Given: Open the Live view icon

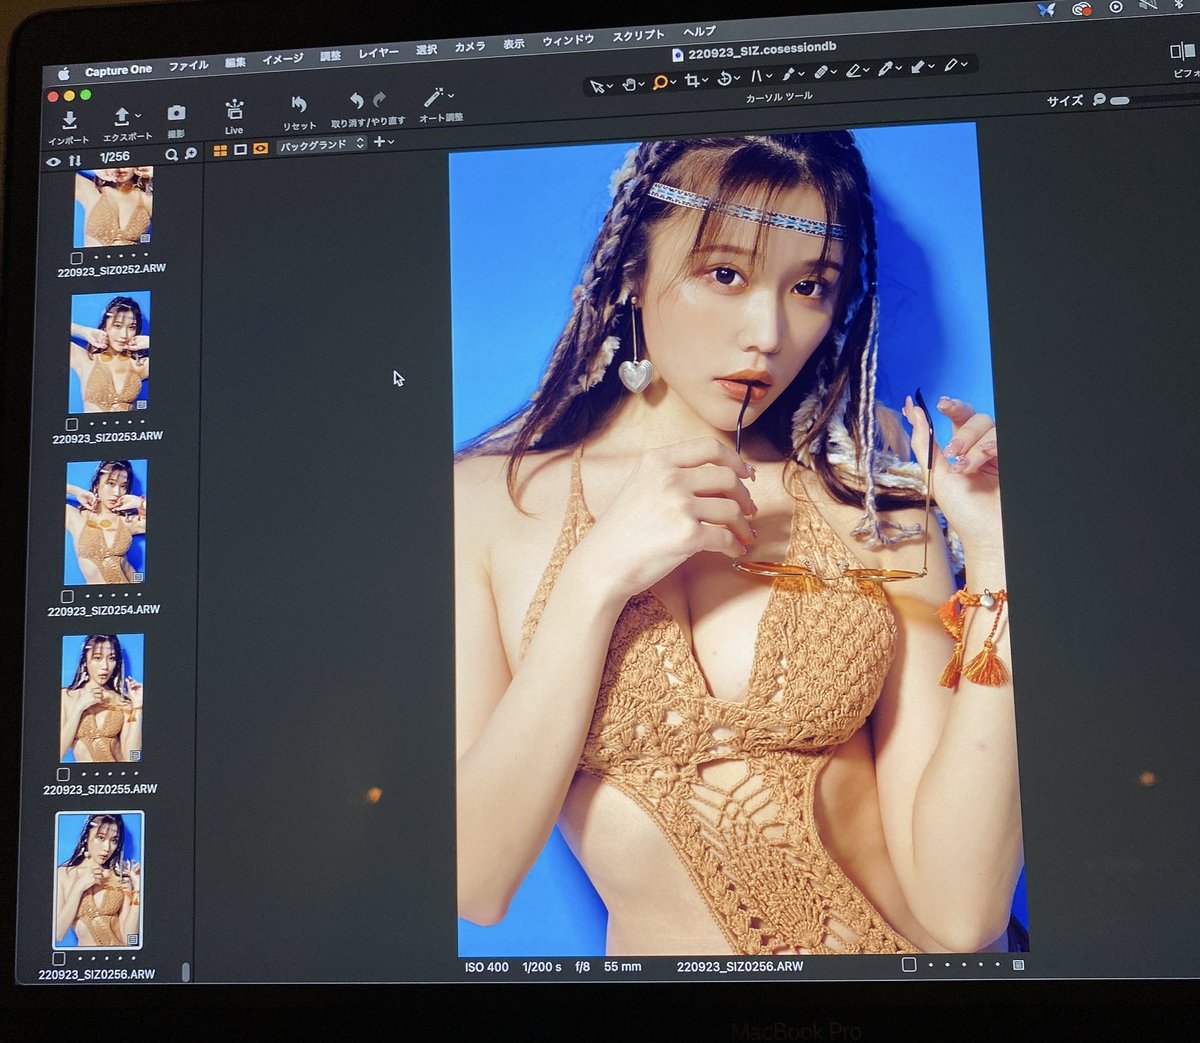Looking at the screenshot, I should click(x=234, y=109).
